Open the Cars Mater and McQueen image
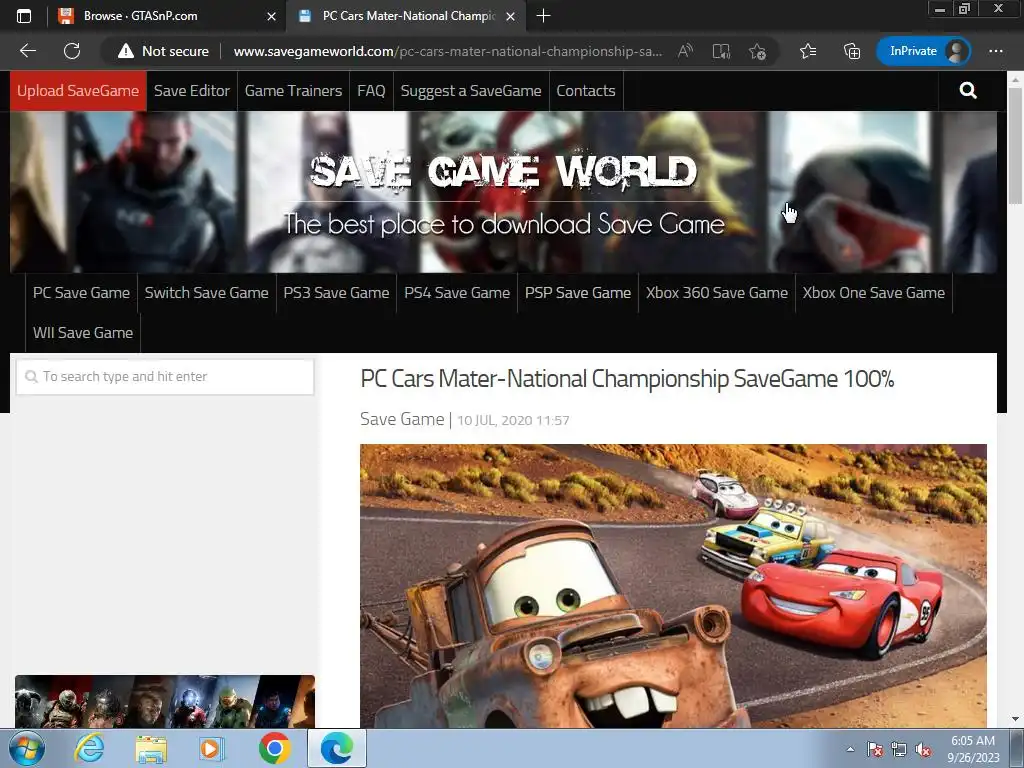The height and width of the screenshot is (768, 1024). 673,586
